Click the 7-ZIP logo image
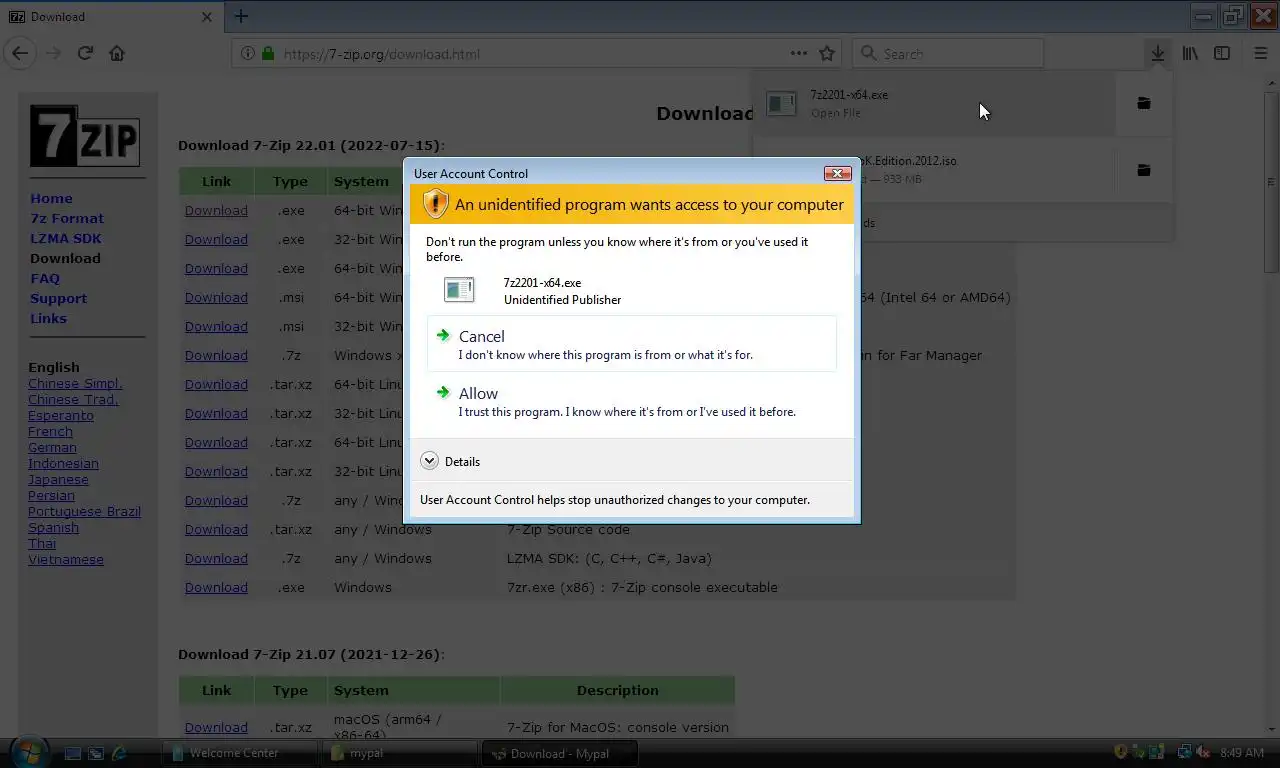The image size is (1280, 768). [84, 136]
